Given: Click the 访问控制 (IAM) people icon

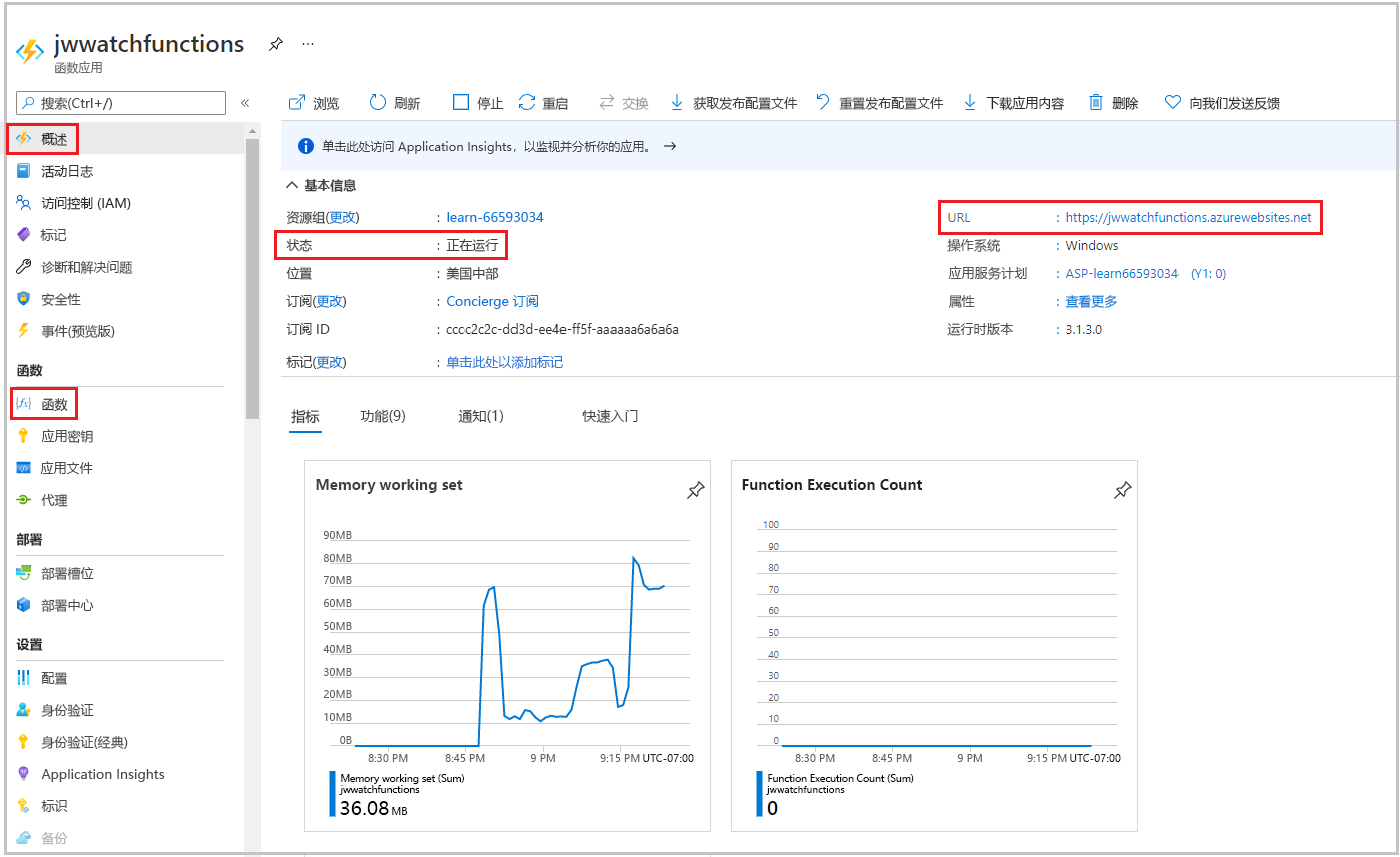Looking at the screenshot, I should [24, 203].
